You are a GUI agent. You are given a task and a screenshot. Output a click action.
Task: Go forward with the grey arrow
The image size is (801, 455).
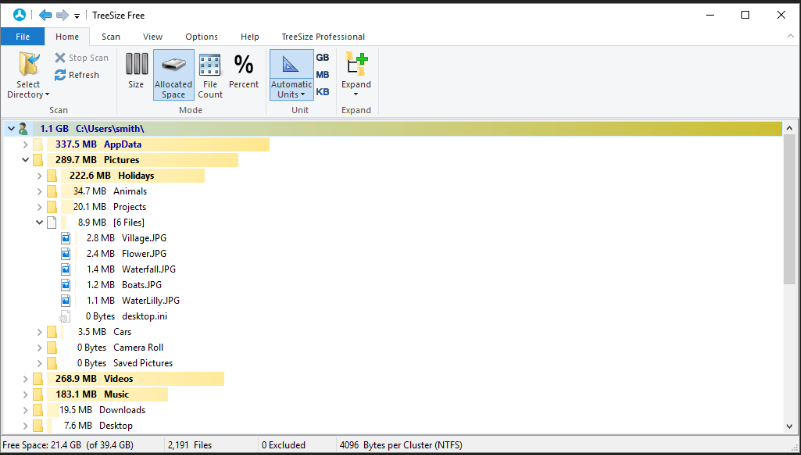62,15
